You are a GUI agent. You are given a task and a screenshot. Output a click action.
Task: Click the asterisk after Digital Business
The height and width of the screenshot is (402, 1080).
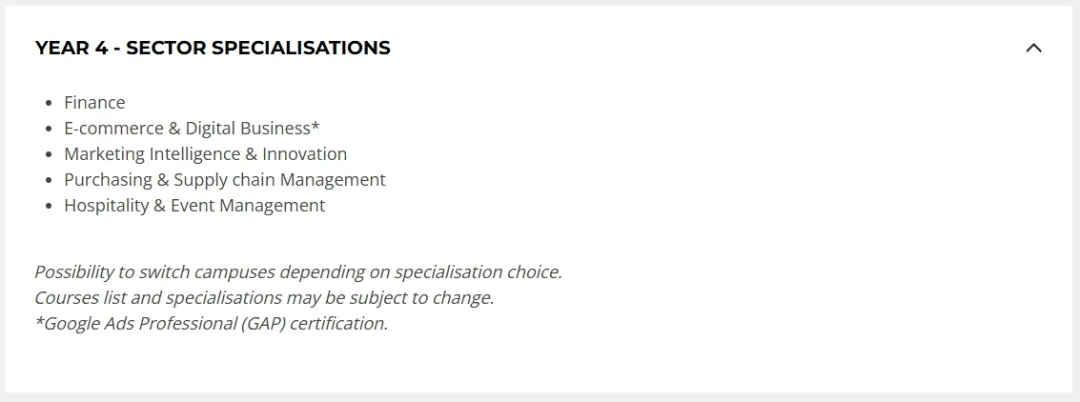click(315, 126)
